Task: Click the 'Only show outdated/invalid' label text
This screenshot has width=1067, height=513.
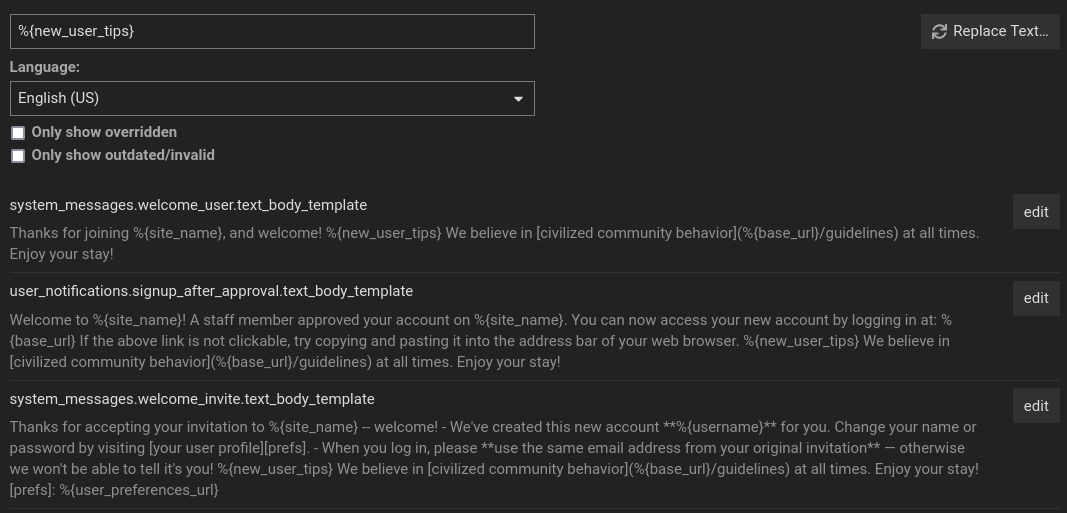Action: pyautogui.click(x=123, y=155)
